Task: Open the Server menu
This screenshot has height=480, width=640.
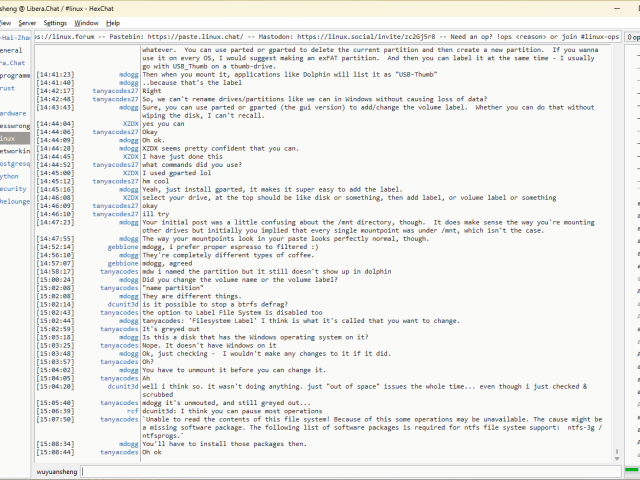Action: click(26, 22)
